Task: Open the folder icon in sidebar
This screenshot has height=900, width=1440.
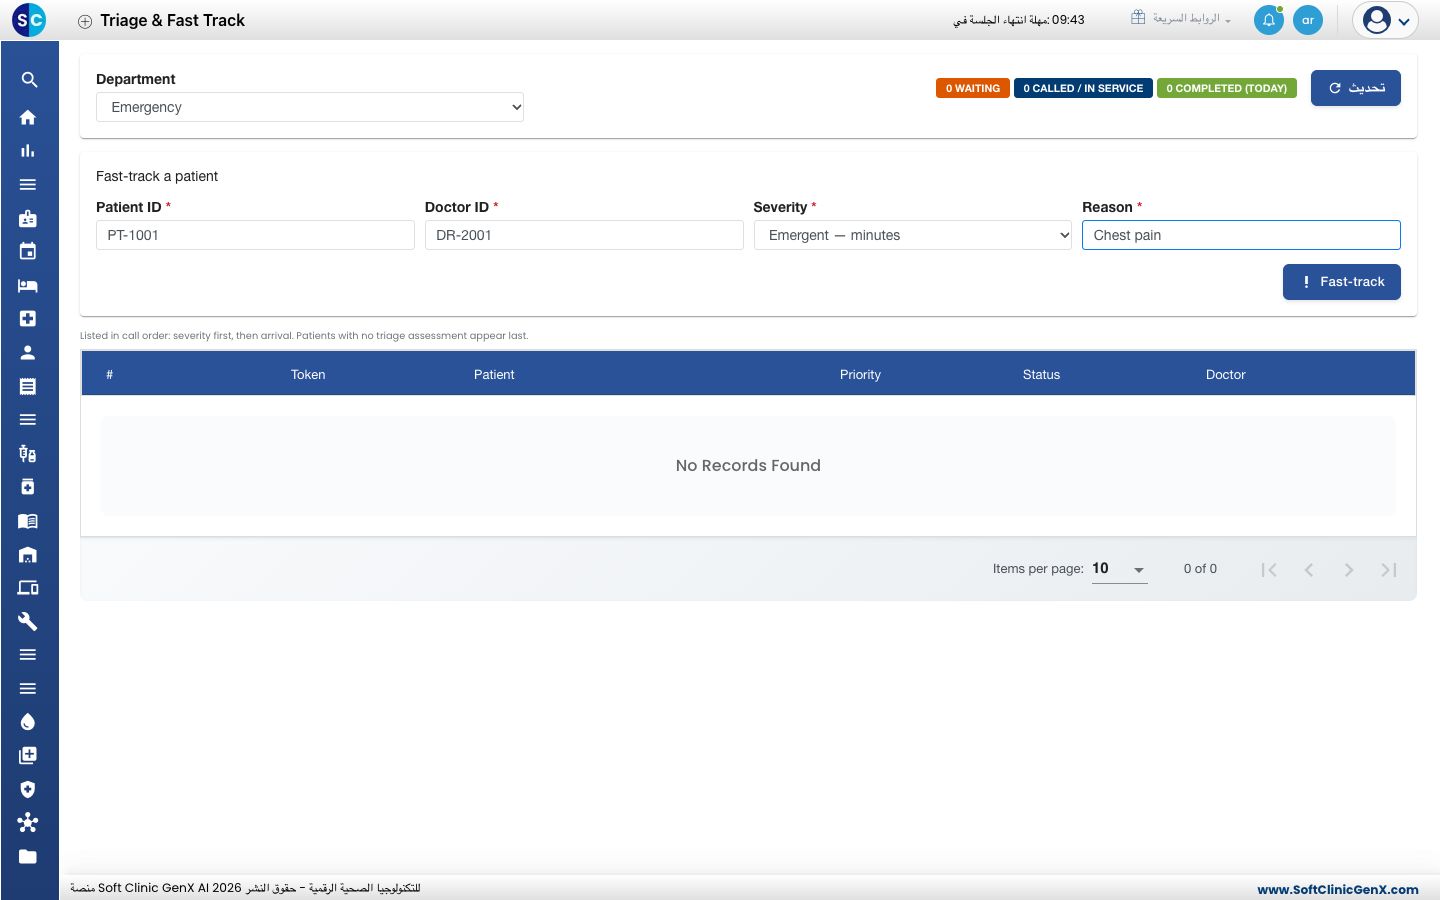Action: tap(28, 856)
